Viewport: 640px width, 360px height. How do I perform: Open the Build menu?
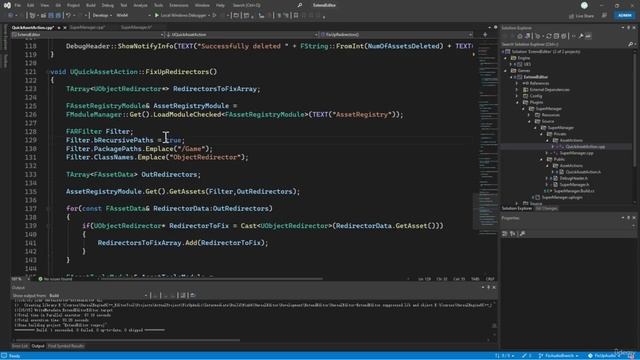click(x=91, y=5)
